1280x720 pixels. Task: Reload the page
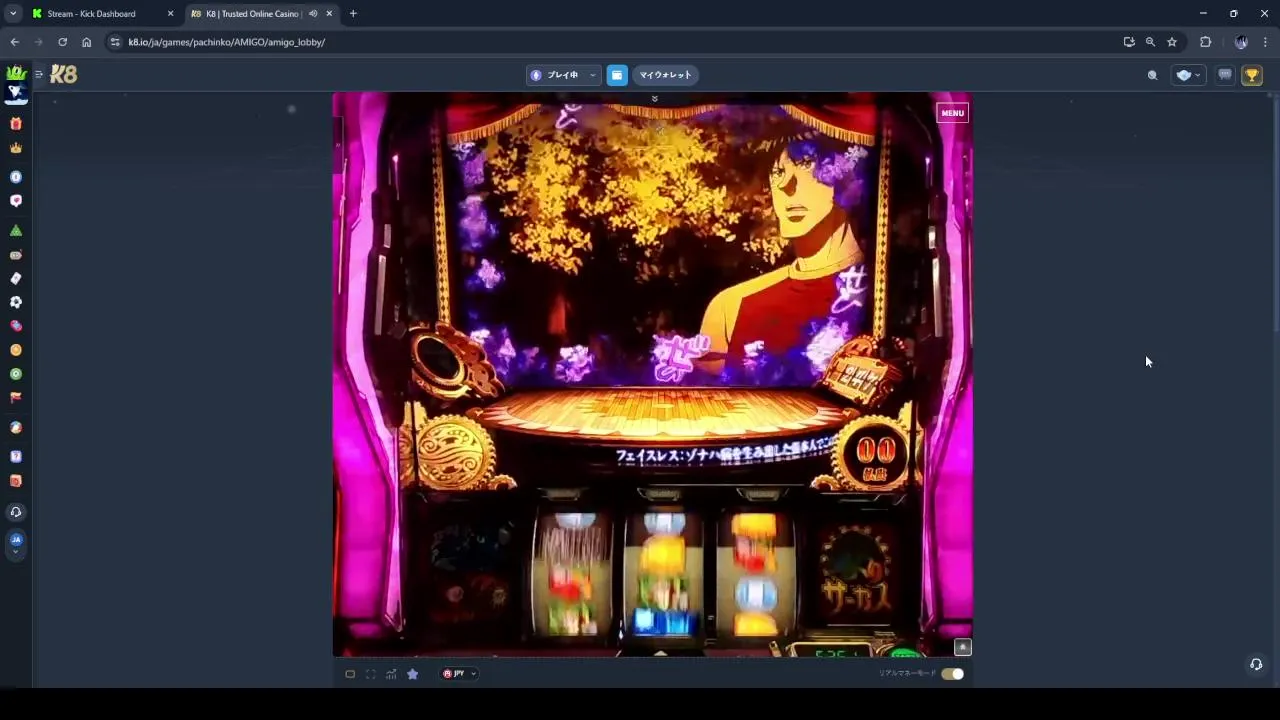coord(62,42)
